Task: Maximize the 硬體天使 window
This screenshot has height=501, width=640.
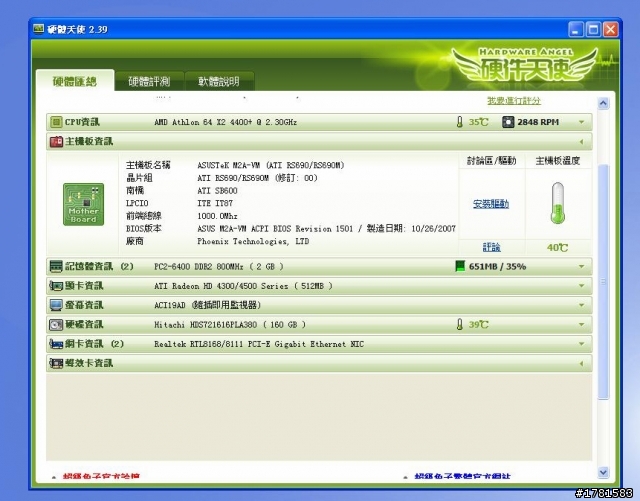Action: coord(593,29)
